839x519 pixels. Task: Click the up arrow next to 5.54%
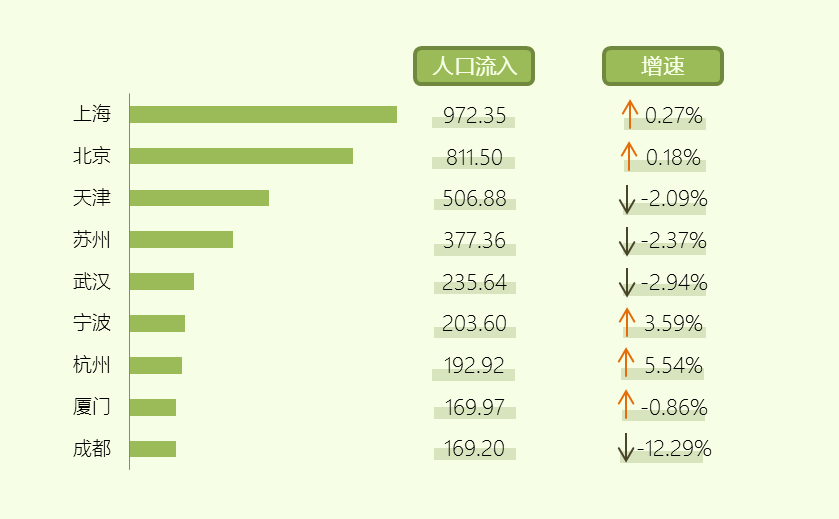tap(626, 362)
